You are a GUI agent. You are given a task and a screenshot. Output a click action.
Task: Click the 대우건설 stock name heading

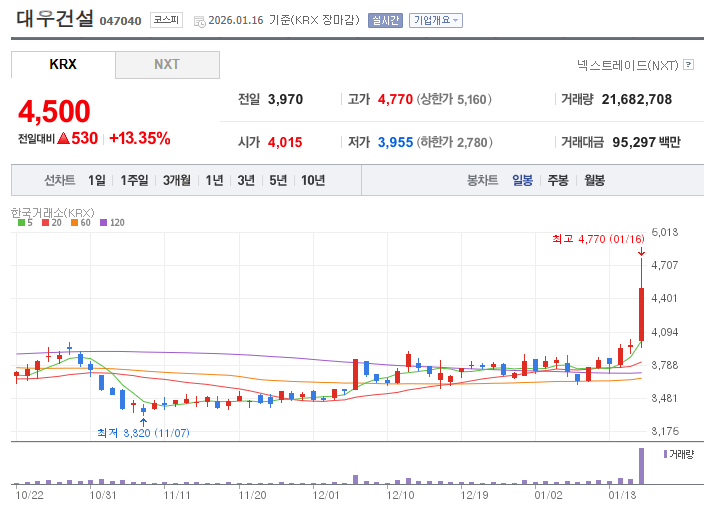click(55, 19)
